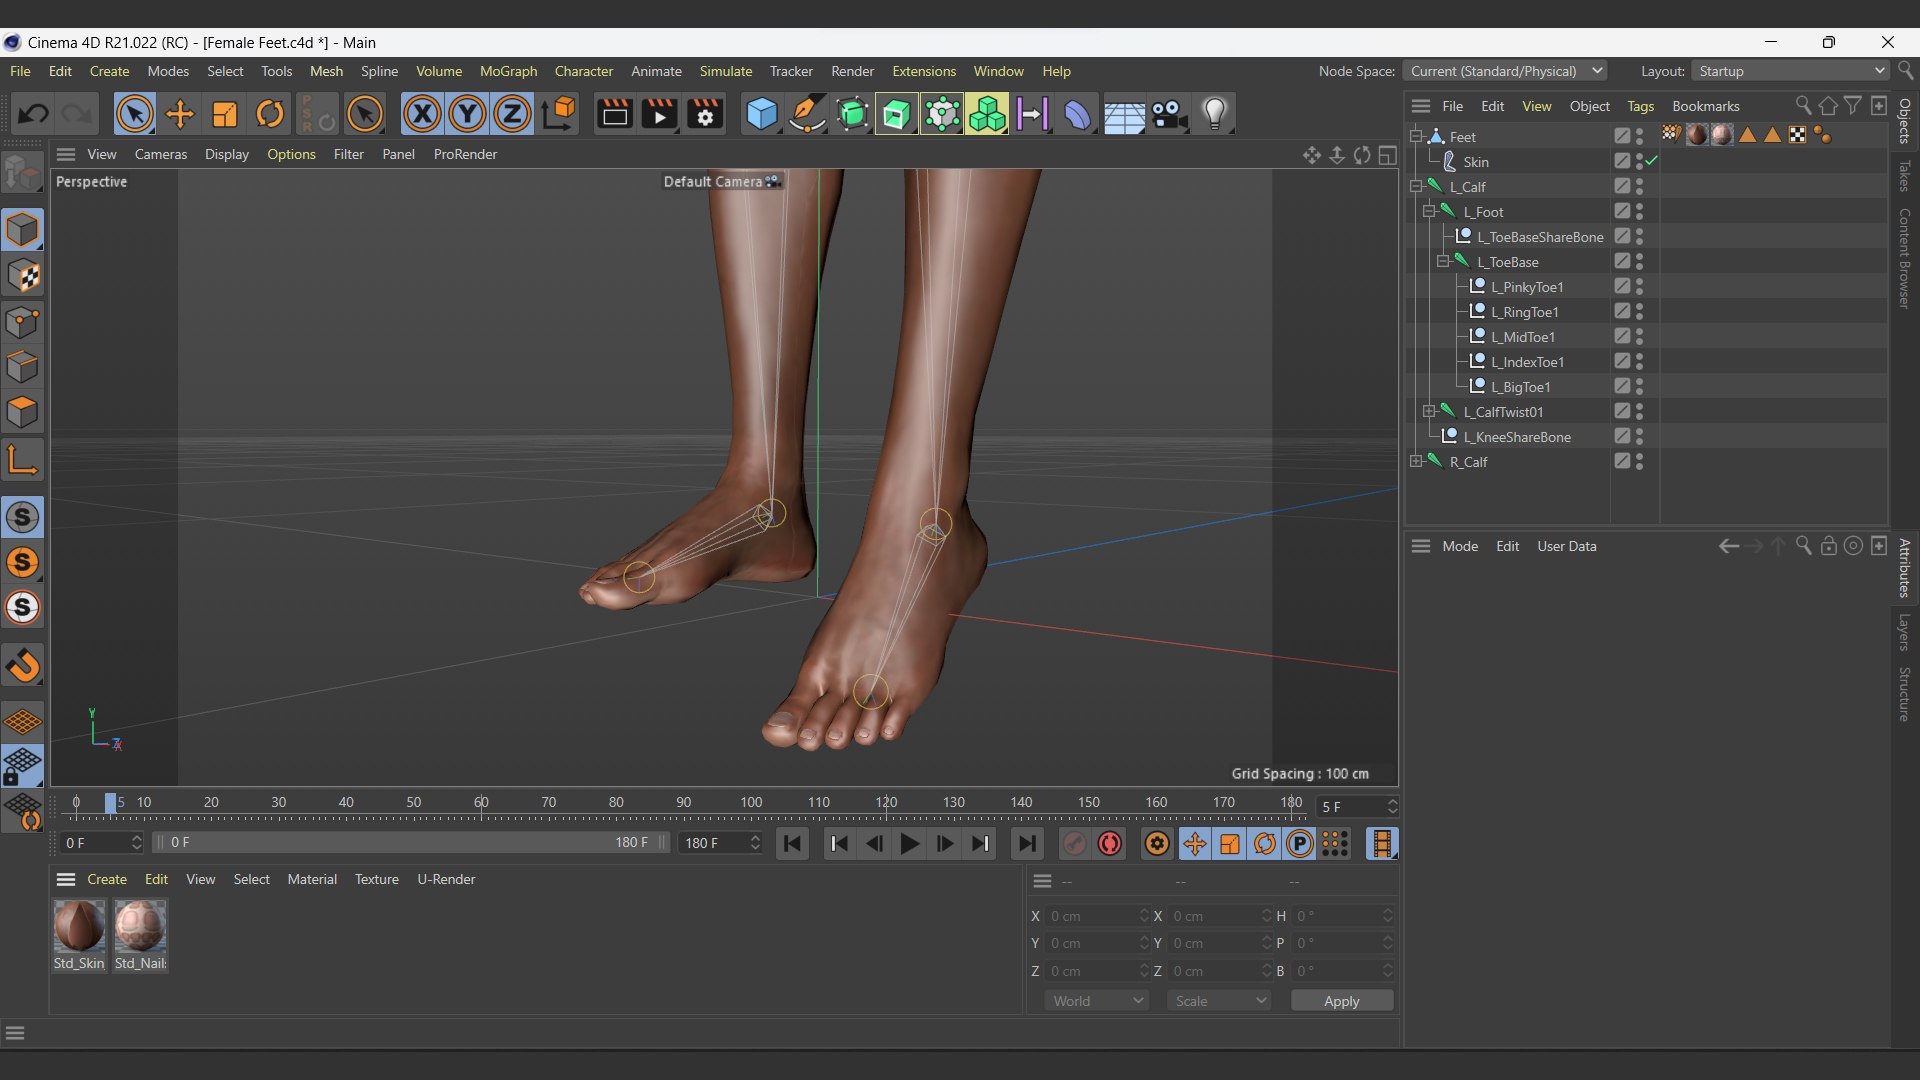
Task: Toggle Y axis lock
Action: click(x=467, y=114)
